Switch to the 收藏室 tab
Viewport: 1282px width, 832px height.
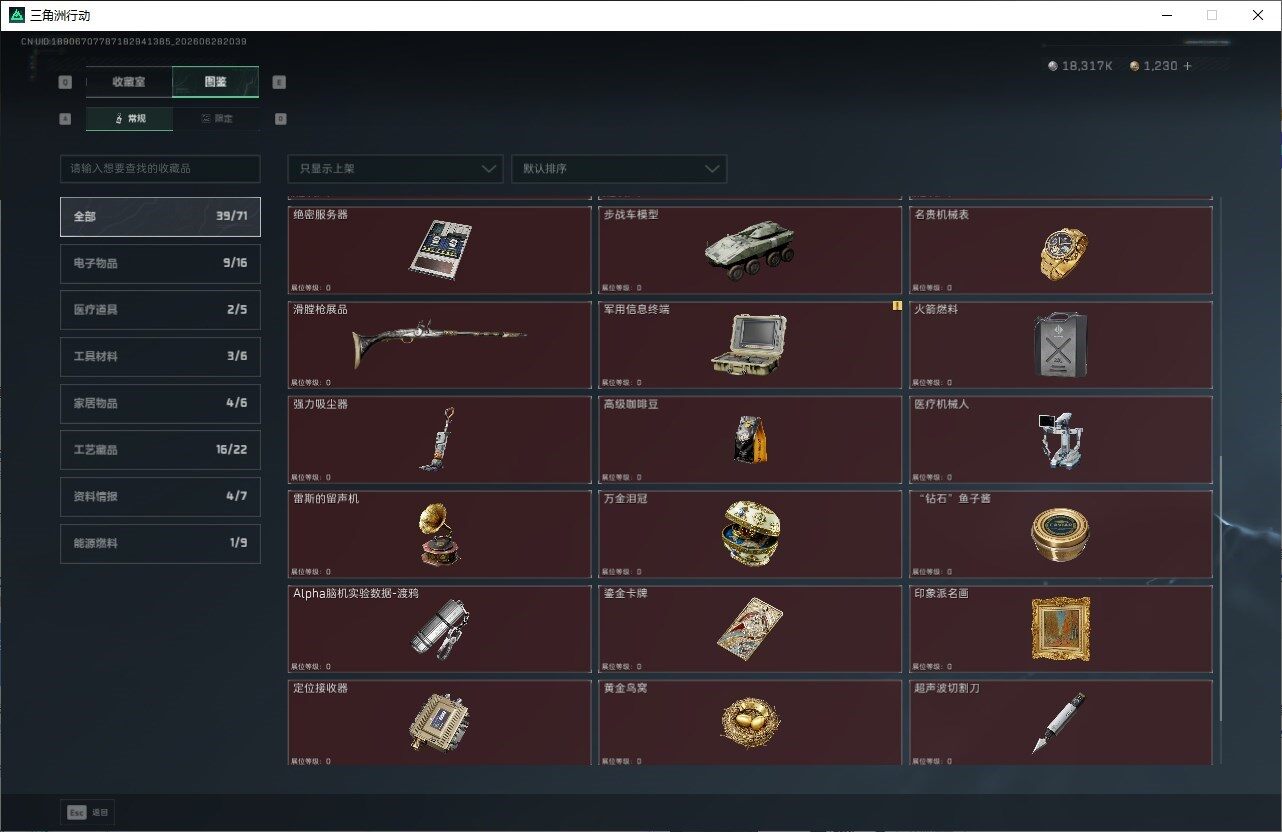(x=129, y=82)
